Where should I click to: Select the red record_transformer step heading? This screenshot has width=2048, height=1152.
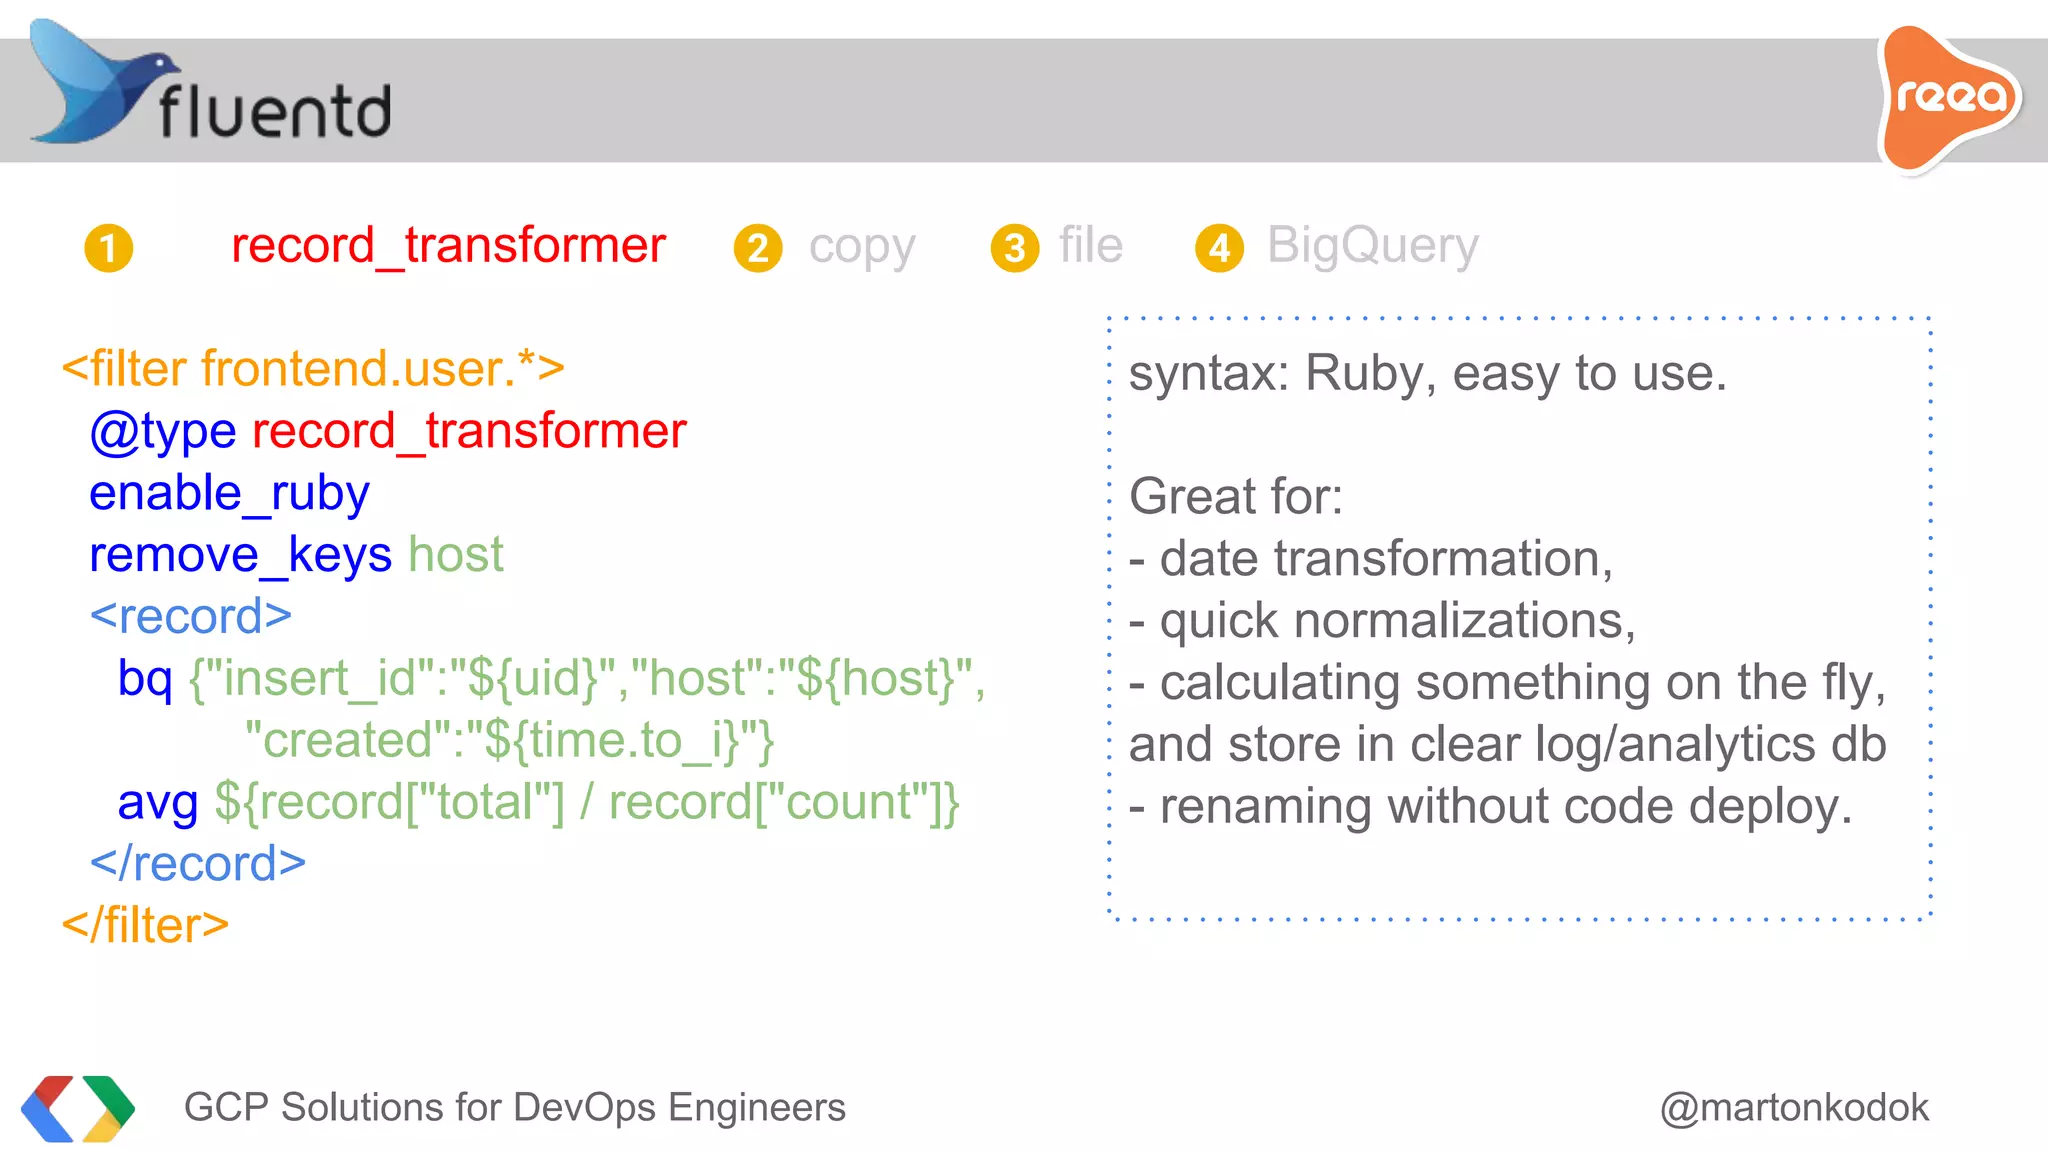coord(448,246)
